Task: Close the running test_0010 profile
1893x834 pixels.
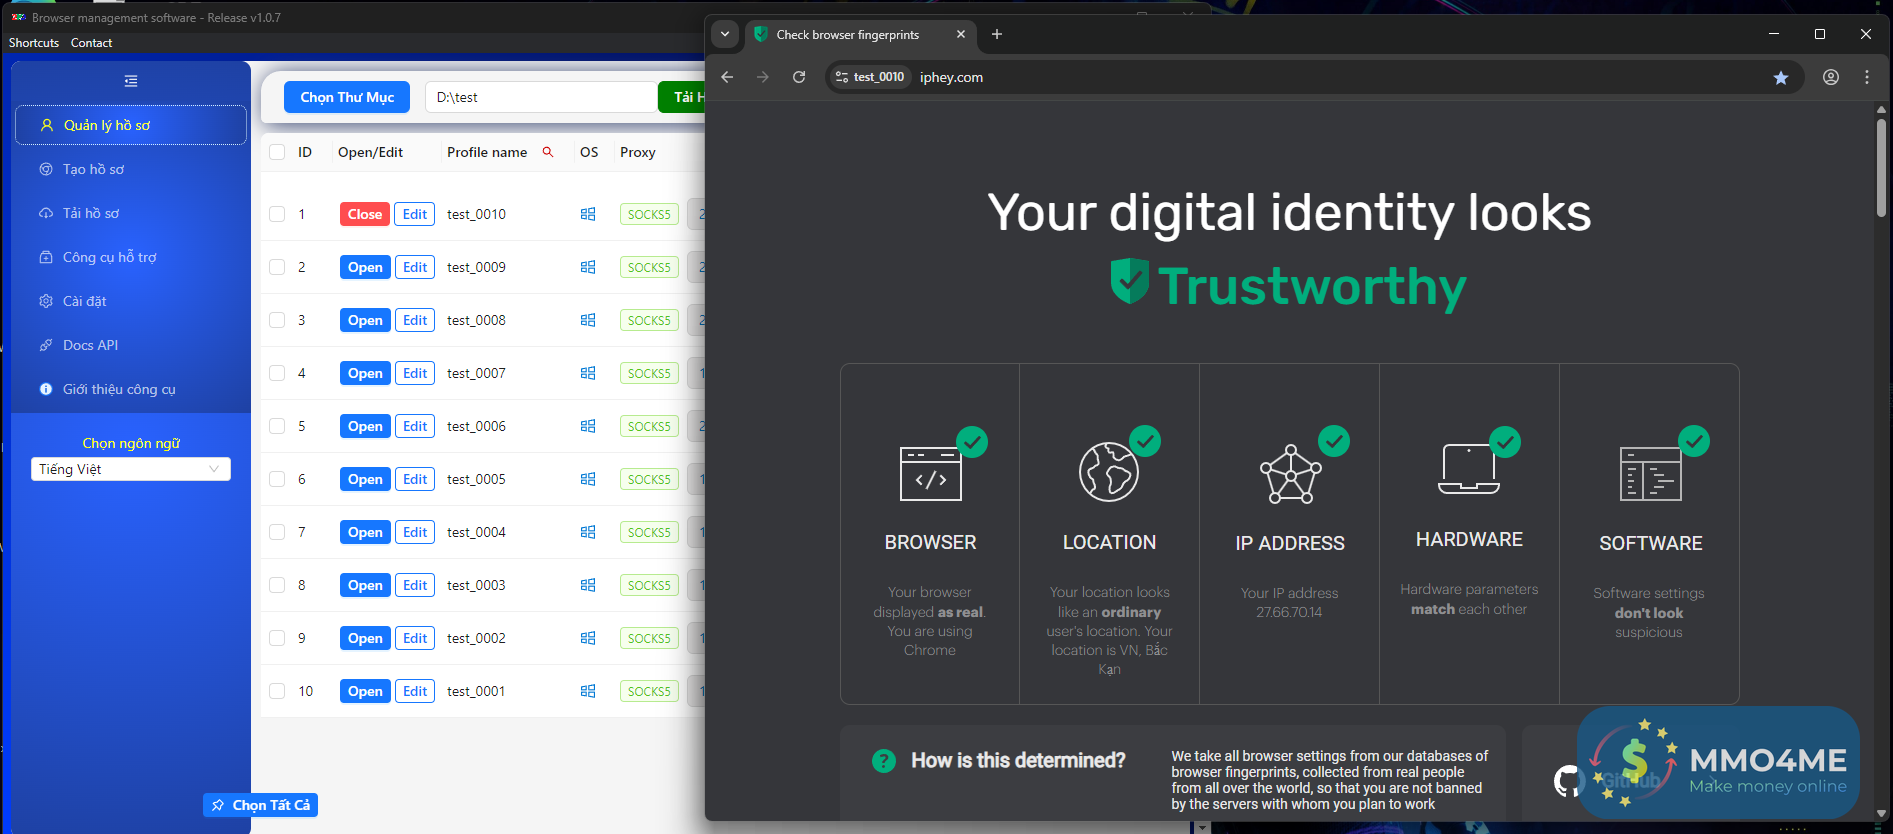Action: click(364, 214)
